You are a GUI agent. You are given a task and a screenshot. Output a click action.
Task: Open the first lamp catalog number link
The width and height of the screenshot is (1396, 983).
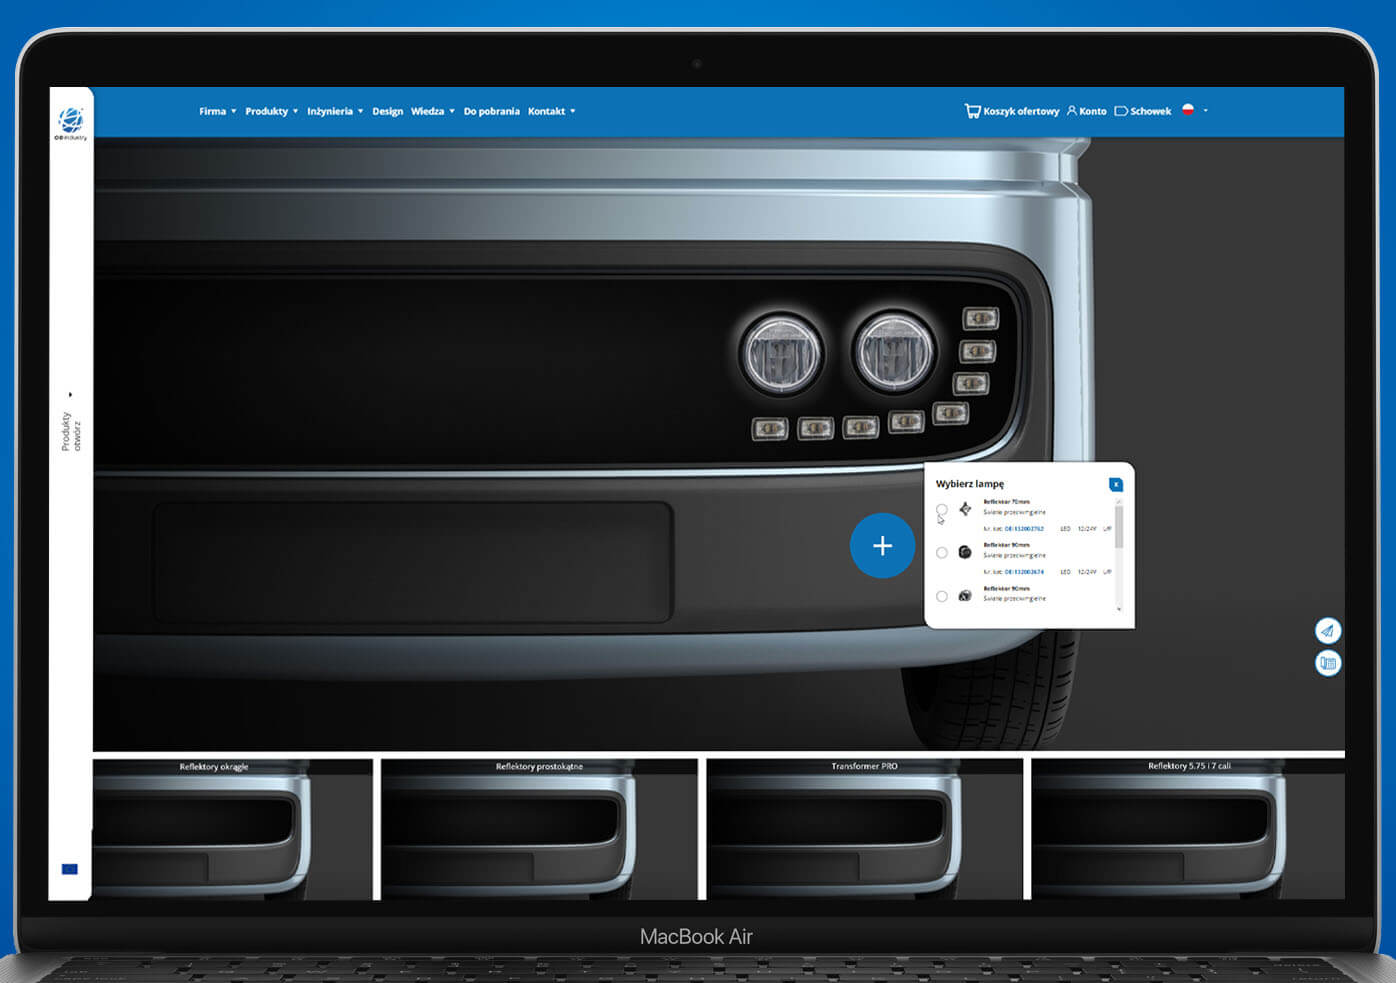(1024, 529)
